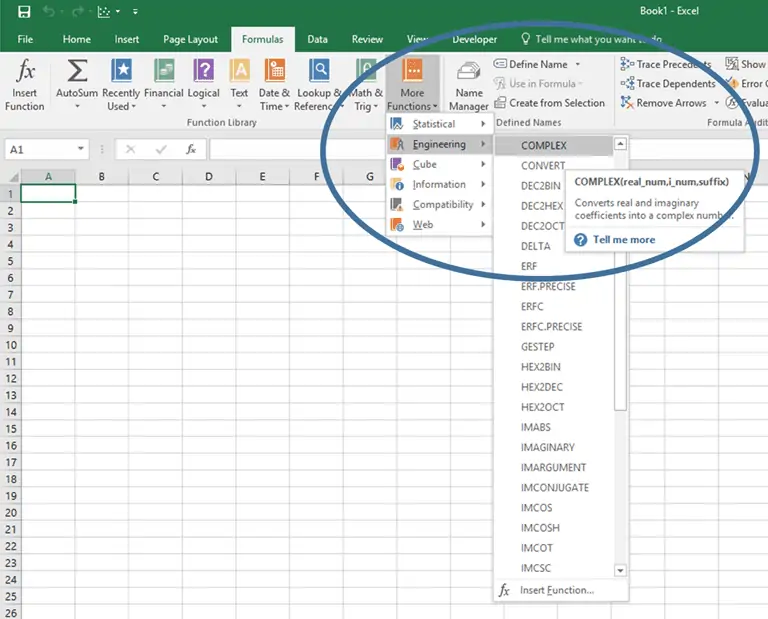Open the Information functions submenu
This screenshot has width=768, height=619.
[439, 184]
